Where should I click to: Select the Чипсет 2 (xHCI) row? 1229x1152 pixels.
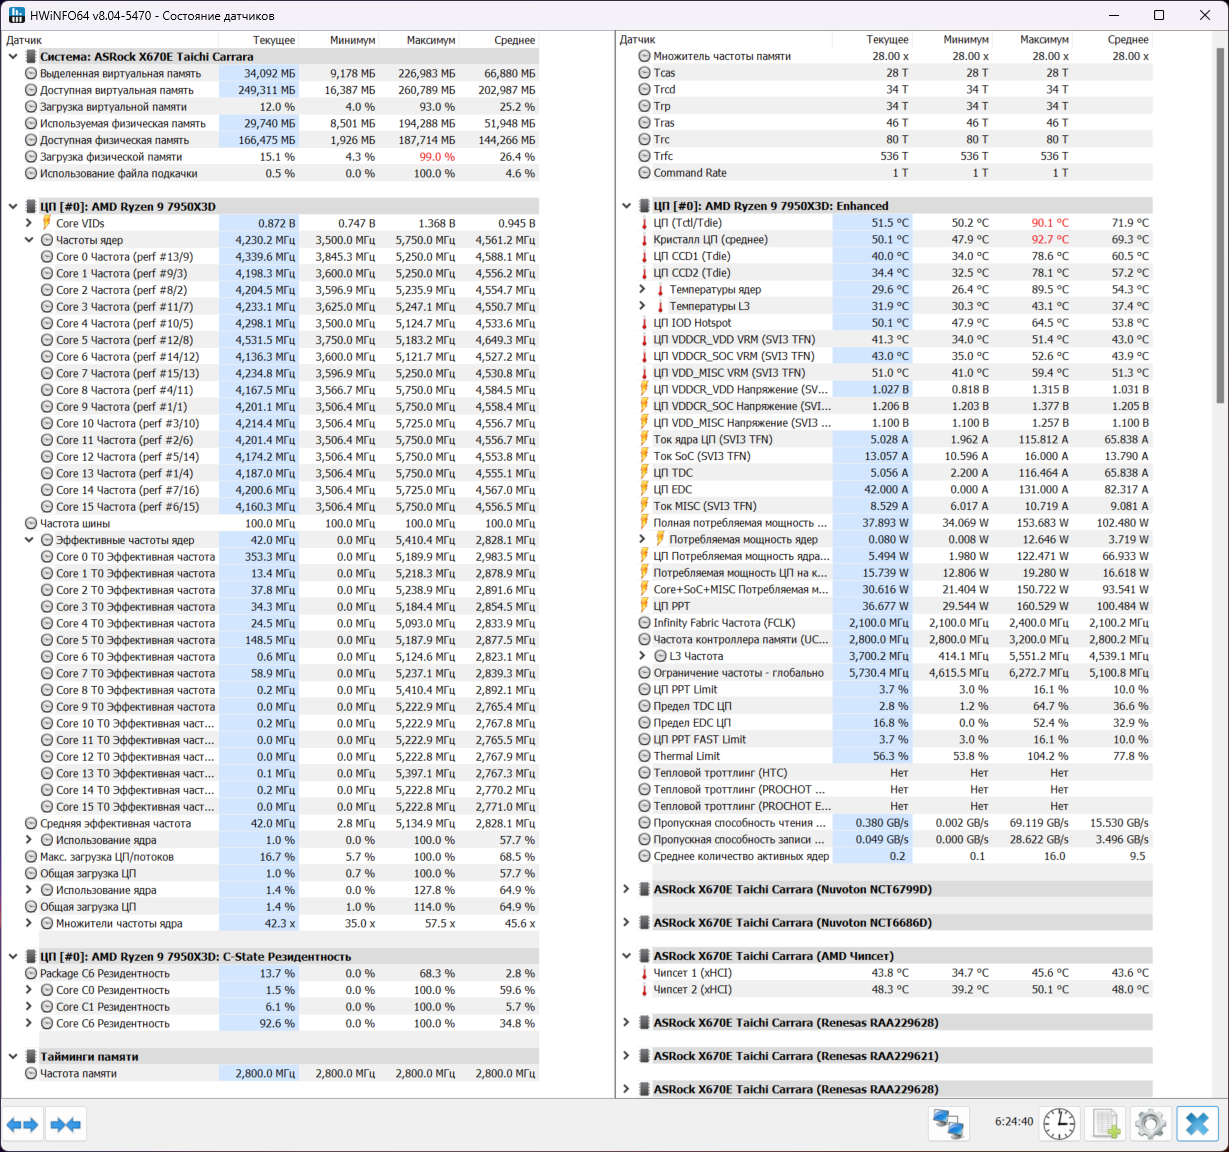(884, 990)
